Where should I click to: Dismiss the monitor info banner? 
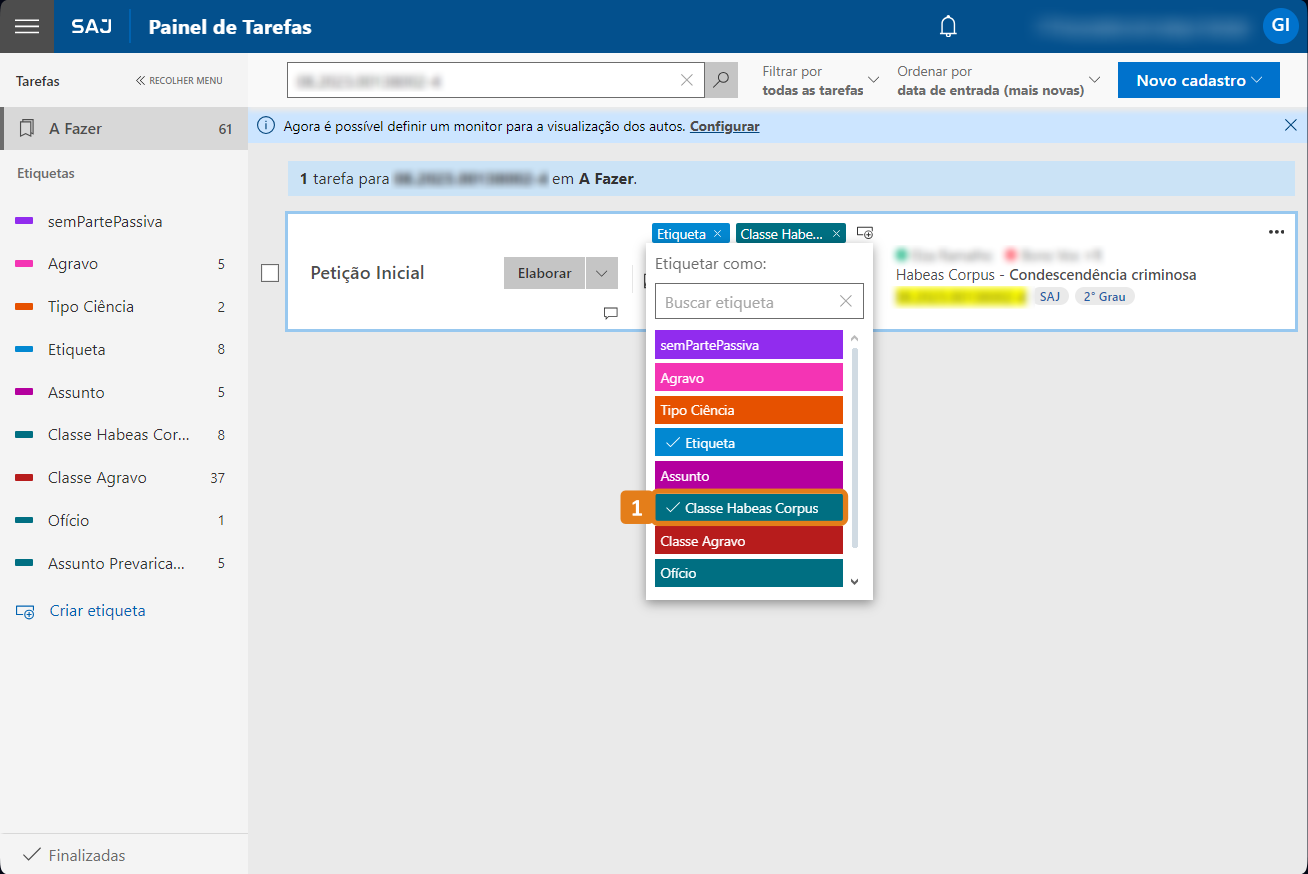(x=1290, y=126)
